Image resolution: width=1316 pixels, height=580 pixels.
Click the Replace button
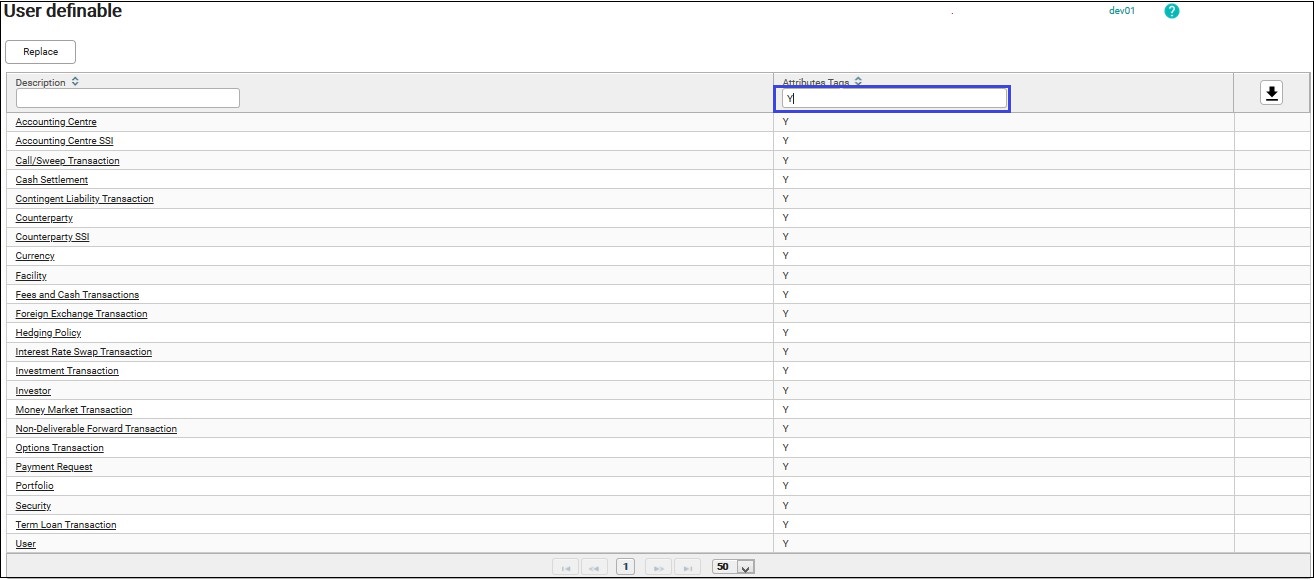(x=41, y=52)
